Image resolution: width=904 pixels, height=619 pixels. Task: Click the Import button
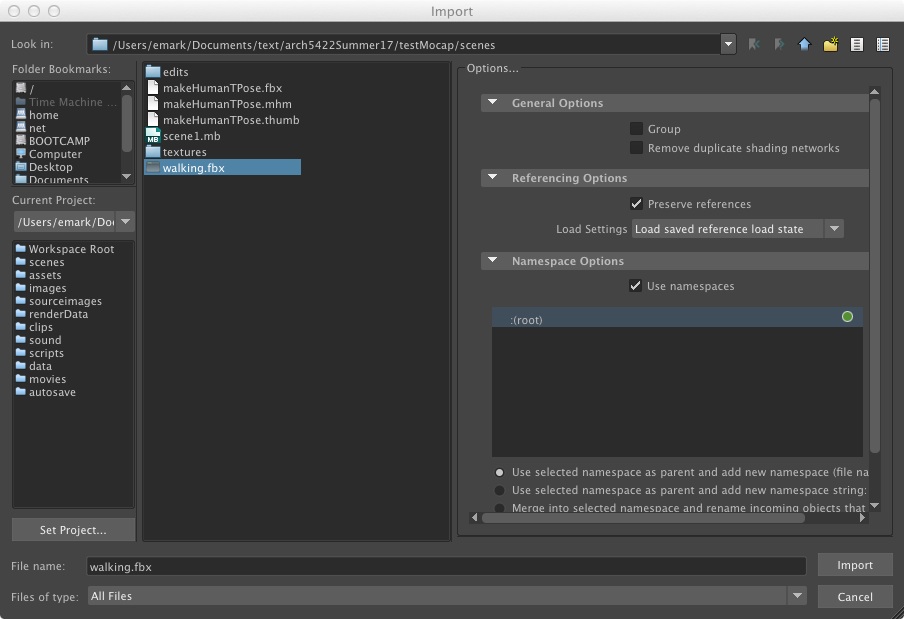tap(855, 565)
